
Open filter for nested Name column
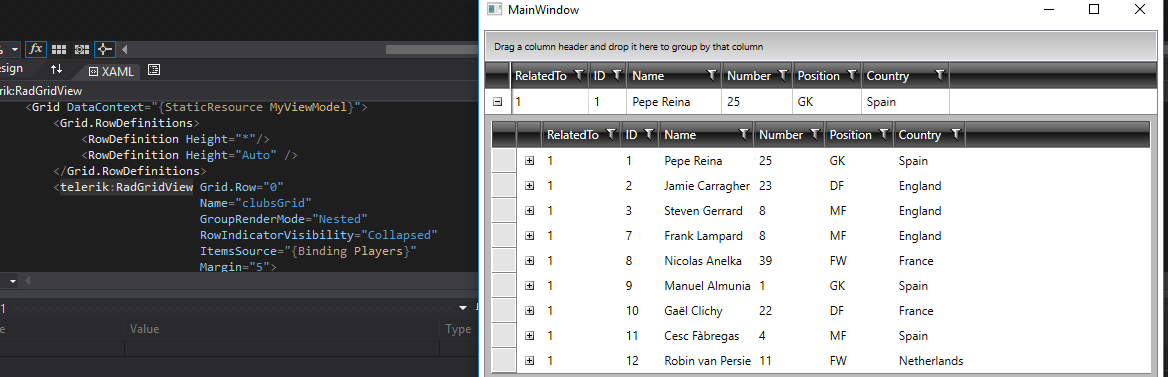[x=743, y=134]
